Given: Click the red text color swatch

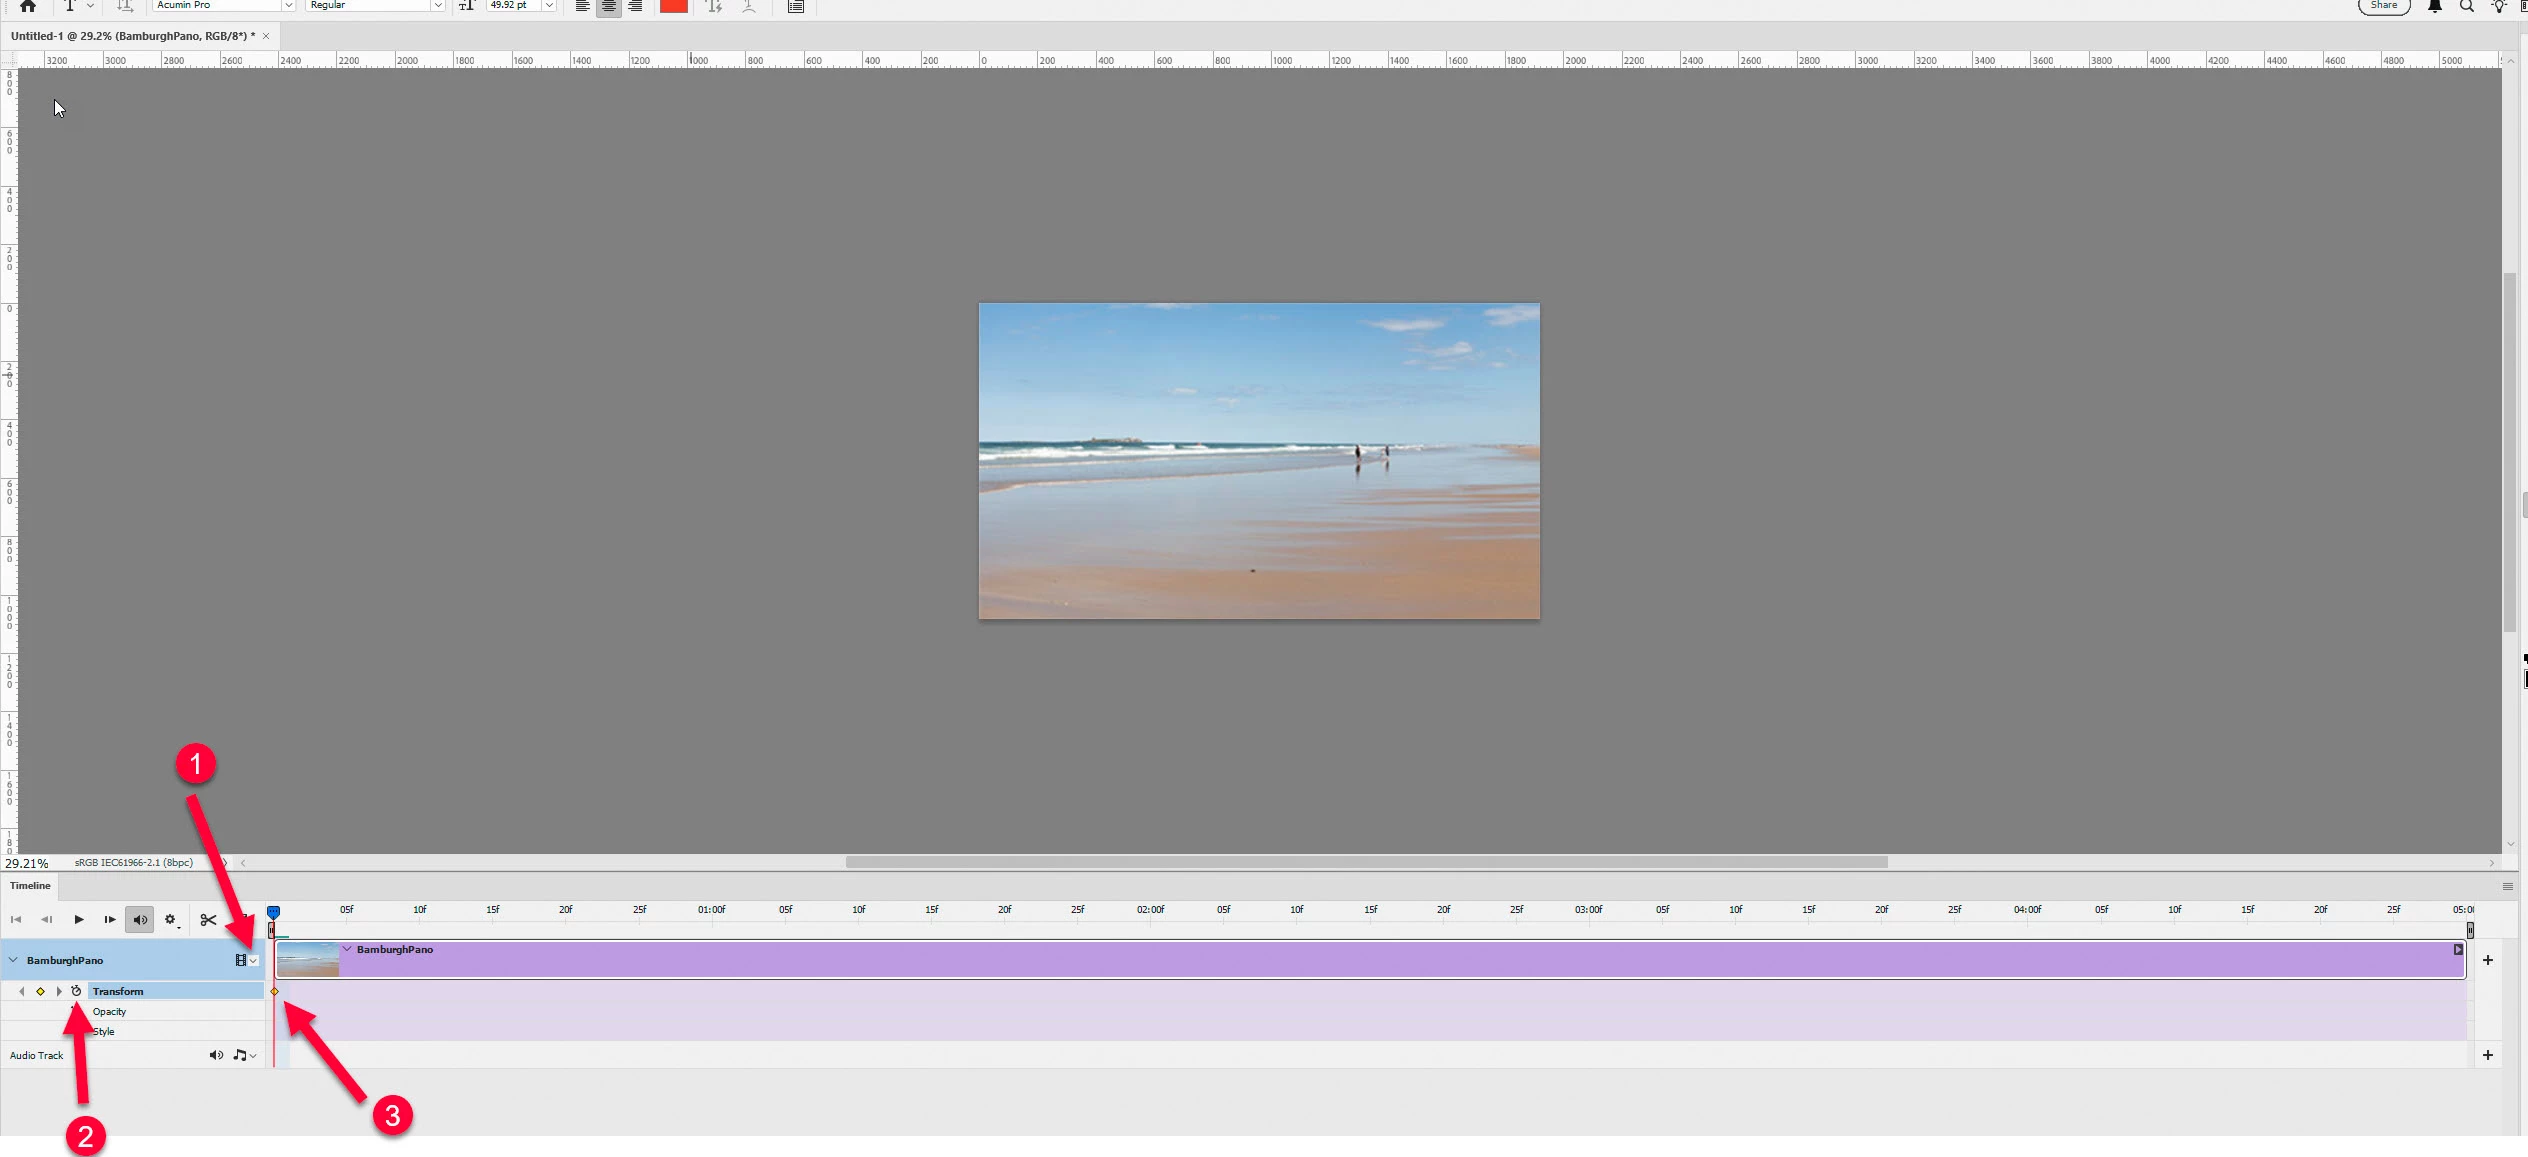Looking at the screenshot, I should click(x=673, y=6).
